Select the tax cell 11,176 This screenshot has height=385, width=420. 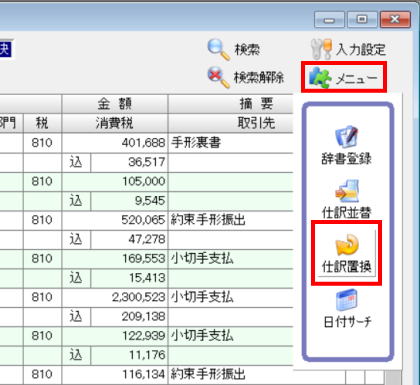[x=129, y=356]
